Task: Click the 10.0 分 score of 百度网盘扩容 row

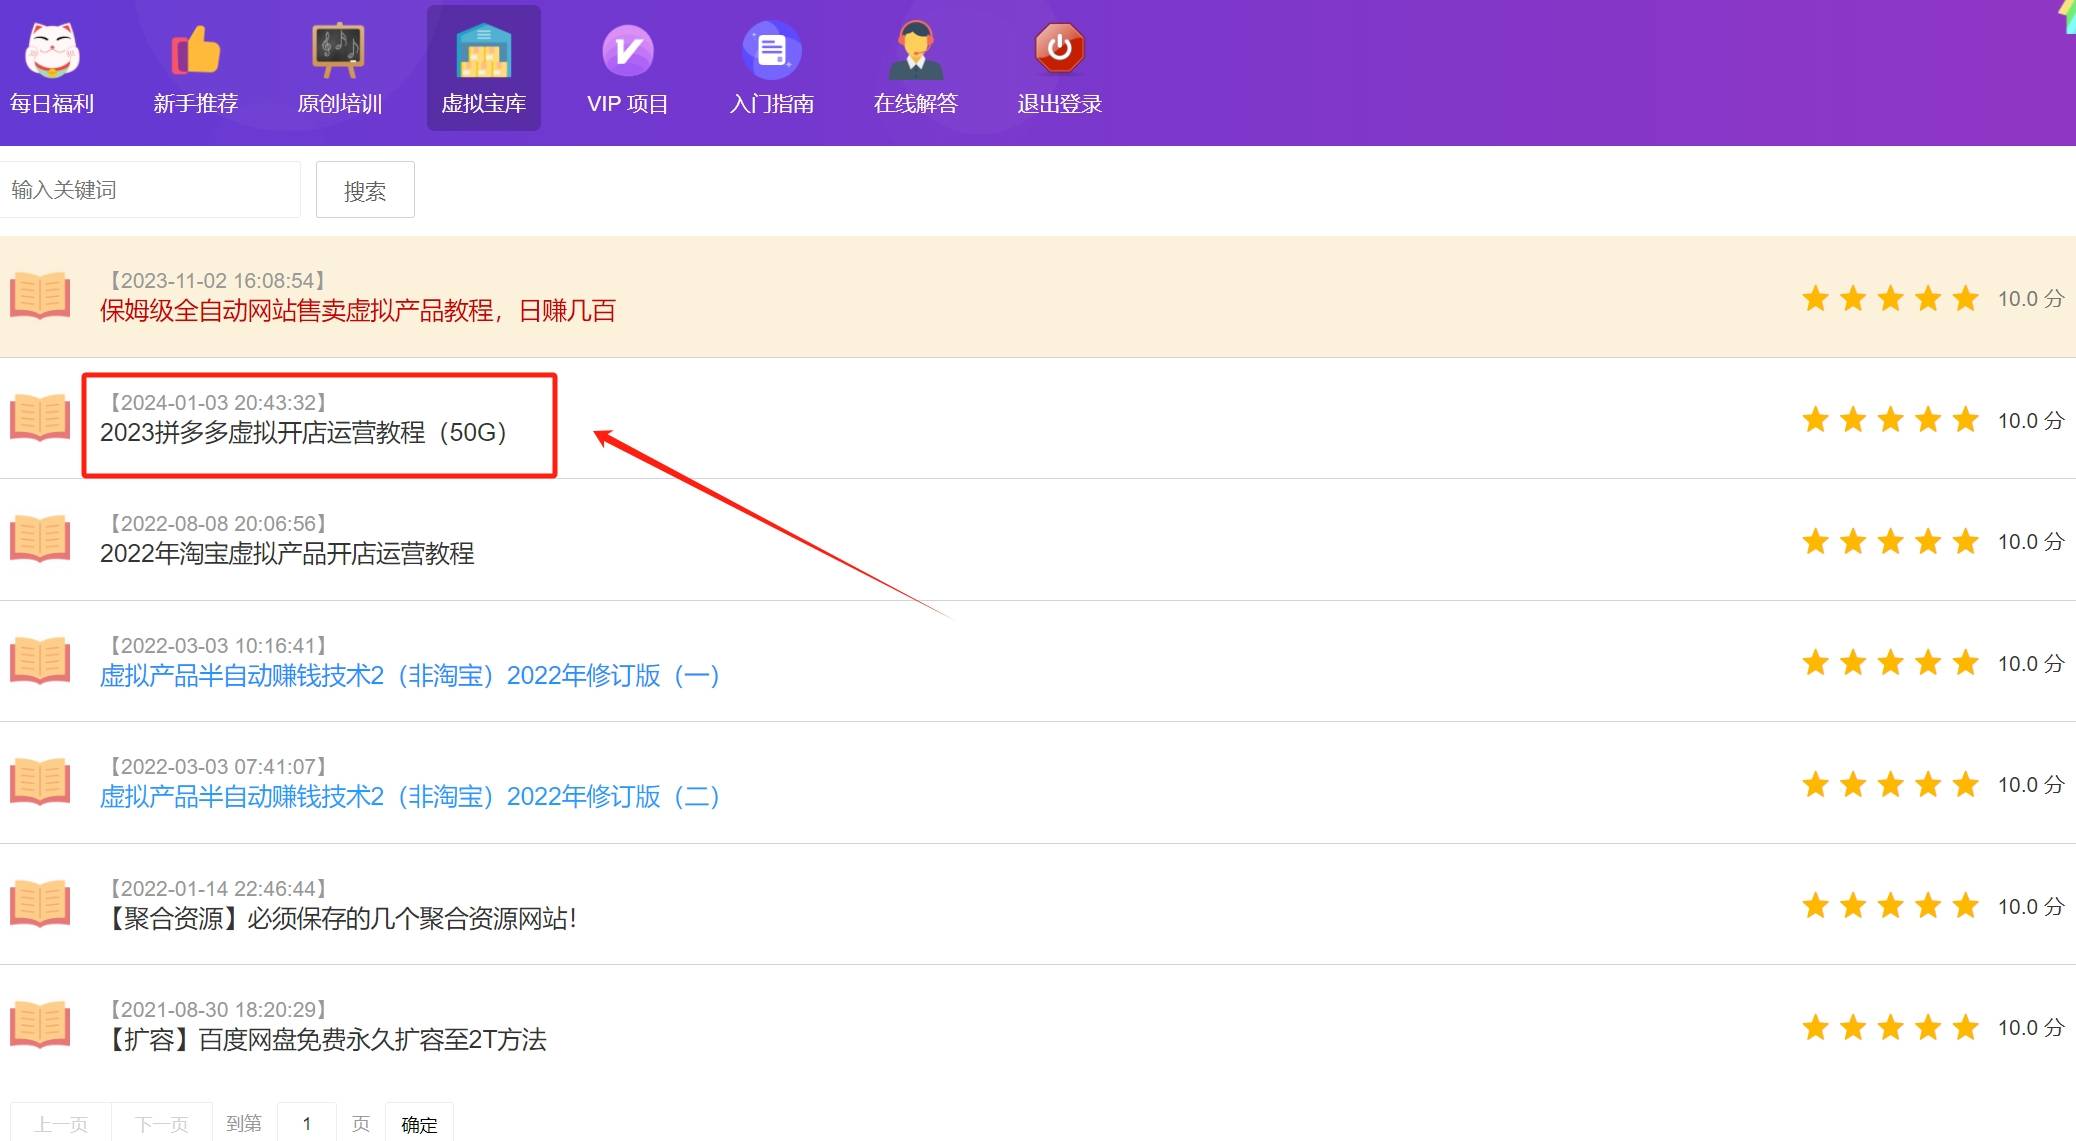Action: pyautogui.click(x=2031, y=1028)
